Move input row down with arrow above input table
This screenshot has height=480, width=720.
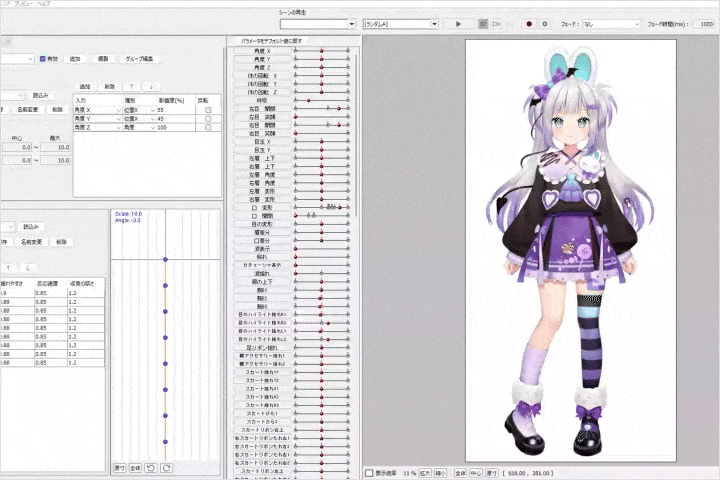pyautogui.click(x=151, y=86)
